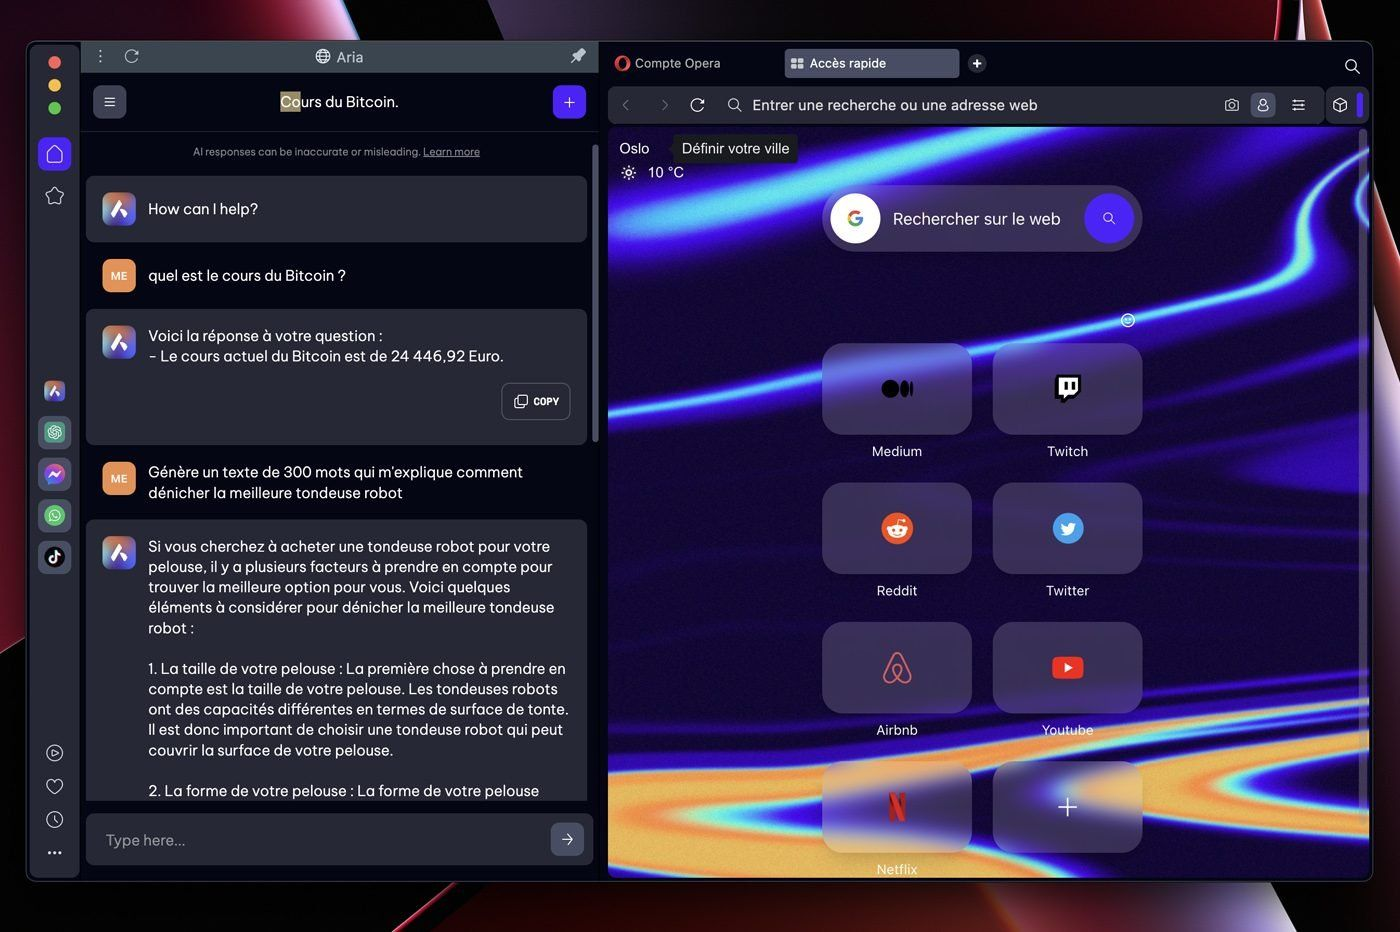Click the Type here message field
This screenshot has height=932, width=1400.
point(324,840)
